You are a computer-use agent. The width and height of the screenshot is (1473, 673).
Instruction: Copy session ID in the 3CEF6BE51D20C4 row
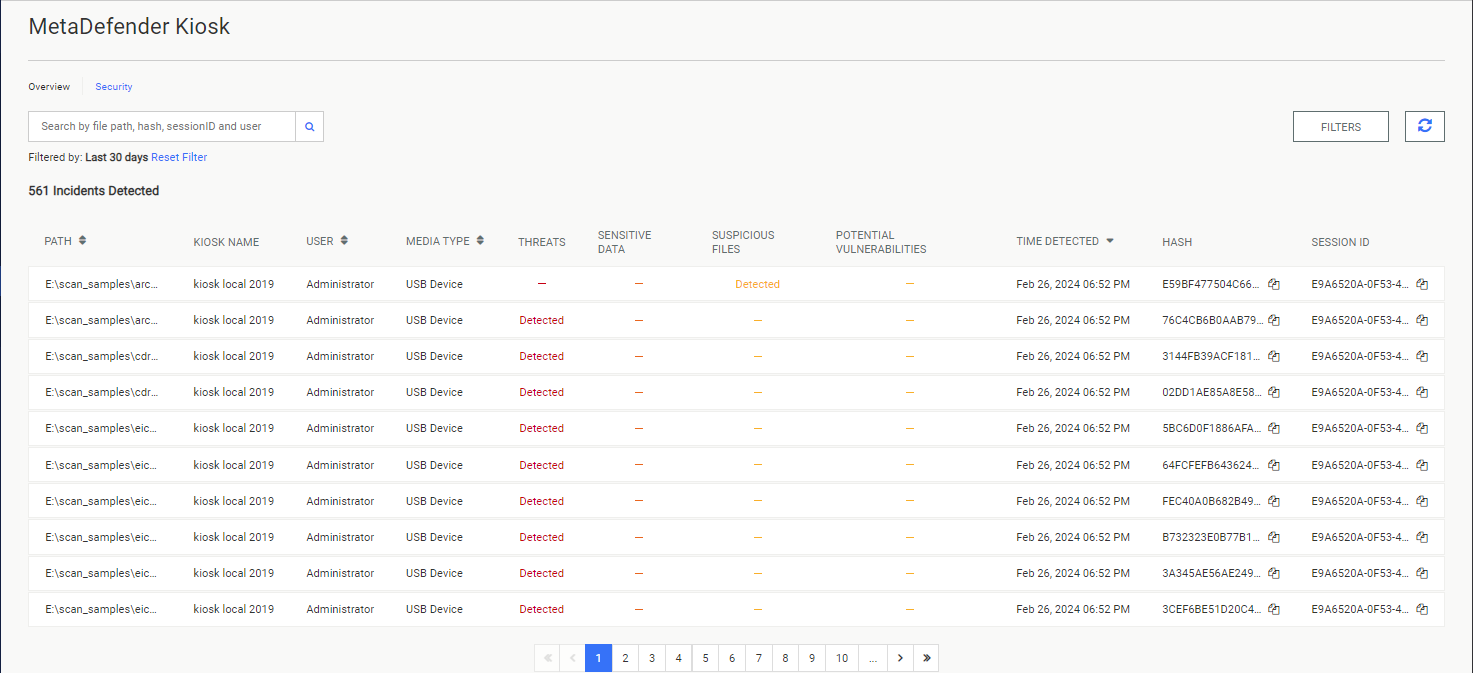pos(1422,609)
